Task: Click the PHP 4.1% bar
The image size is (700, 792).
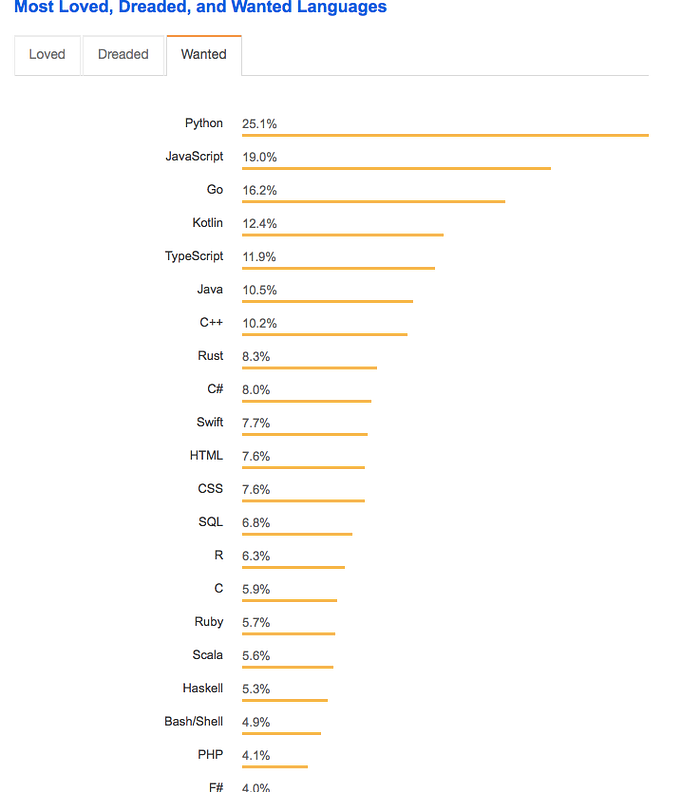Action: [x=275, y=767]
